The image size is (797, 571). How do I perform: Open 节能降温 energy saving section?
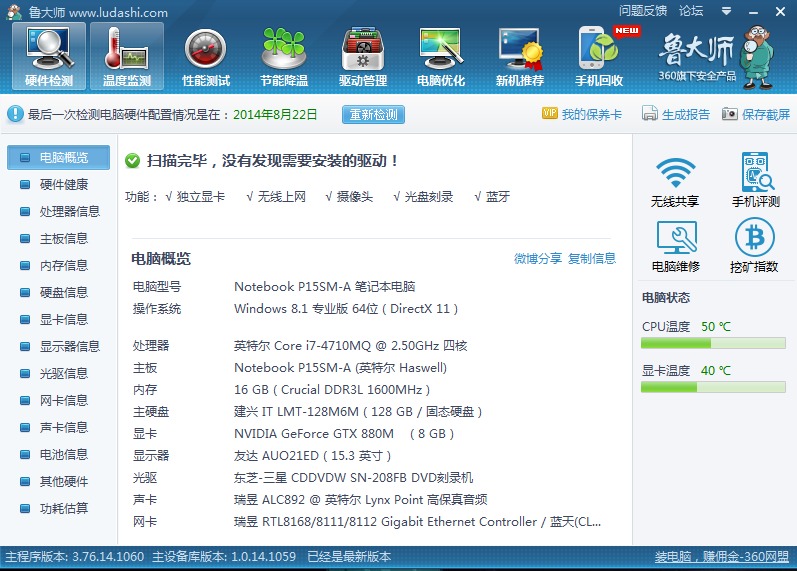(x=284, y=58)
